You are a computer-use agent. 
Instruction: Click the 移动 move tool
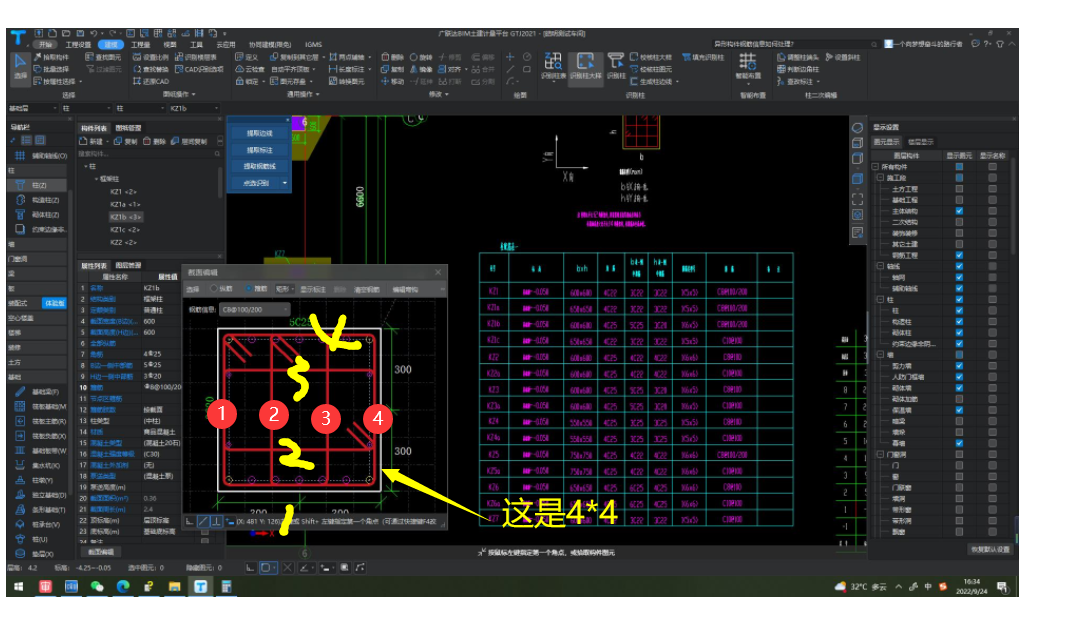click(393, 81)
